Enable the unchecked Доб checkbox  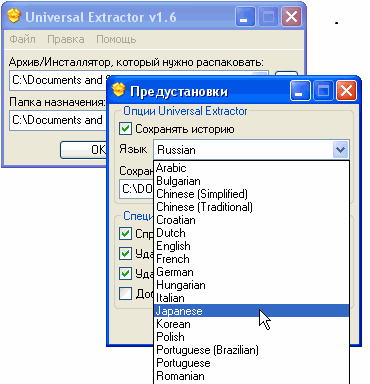point(125,293)
